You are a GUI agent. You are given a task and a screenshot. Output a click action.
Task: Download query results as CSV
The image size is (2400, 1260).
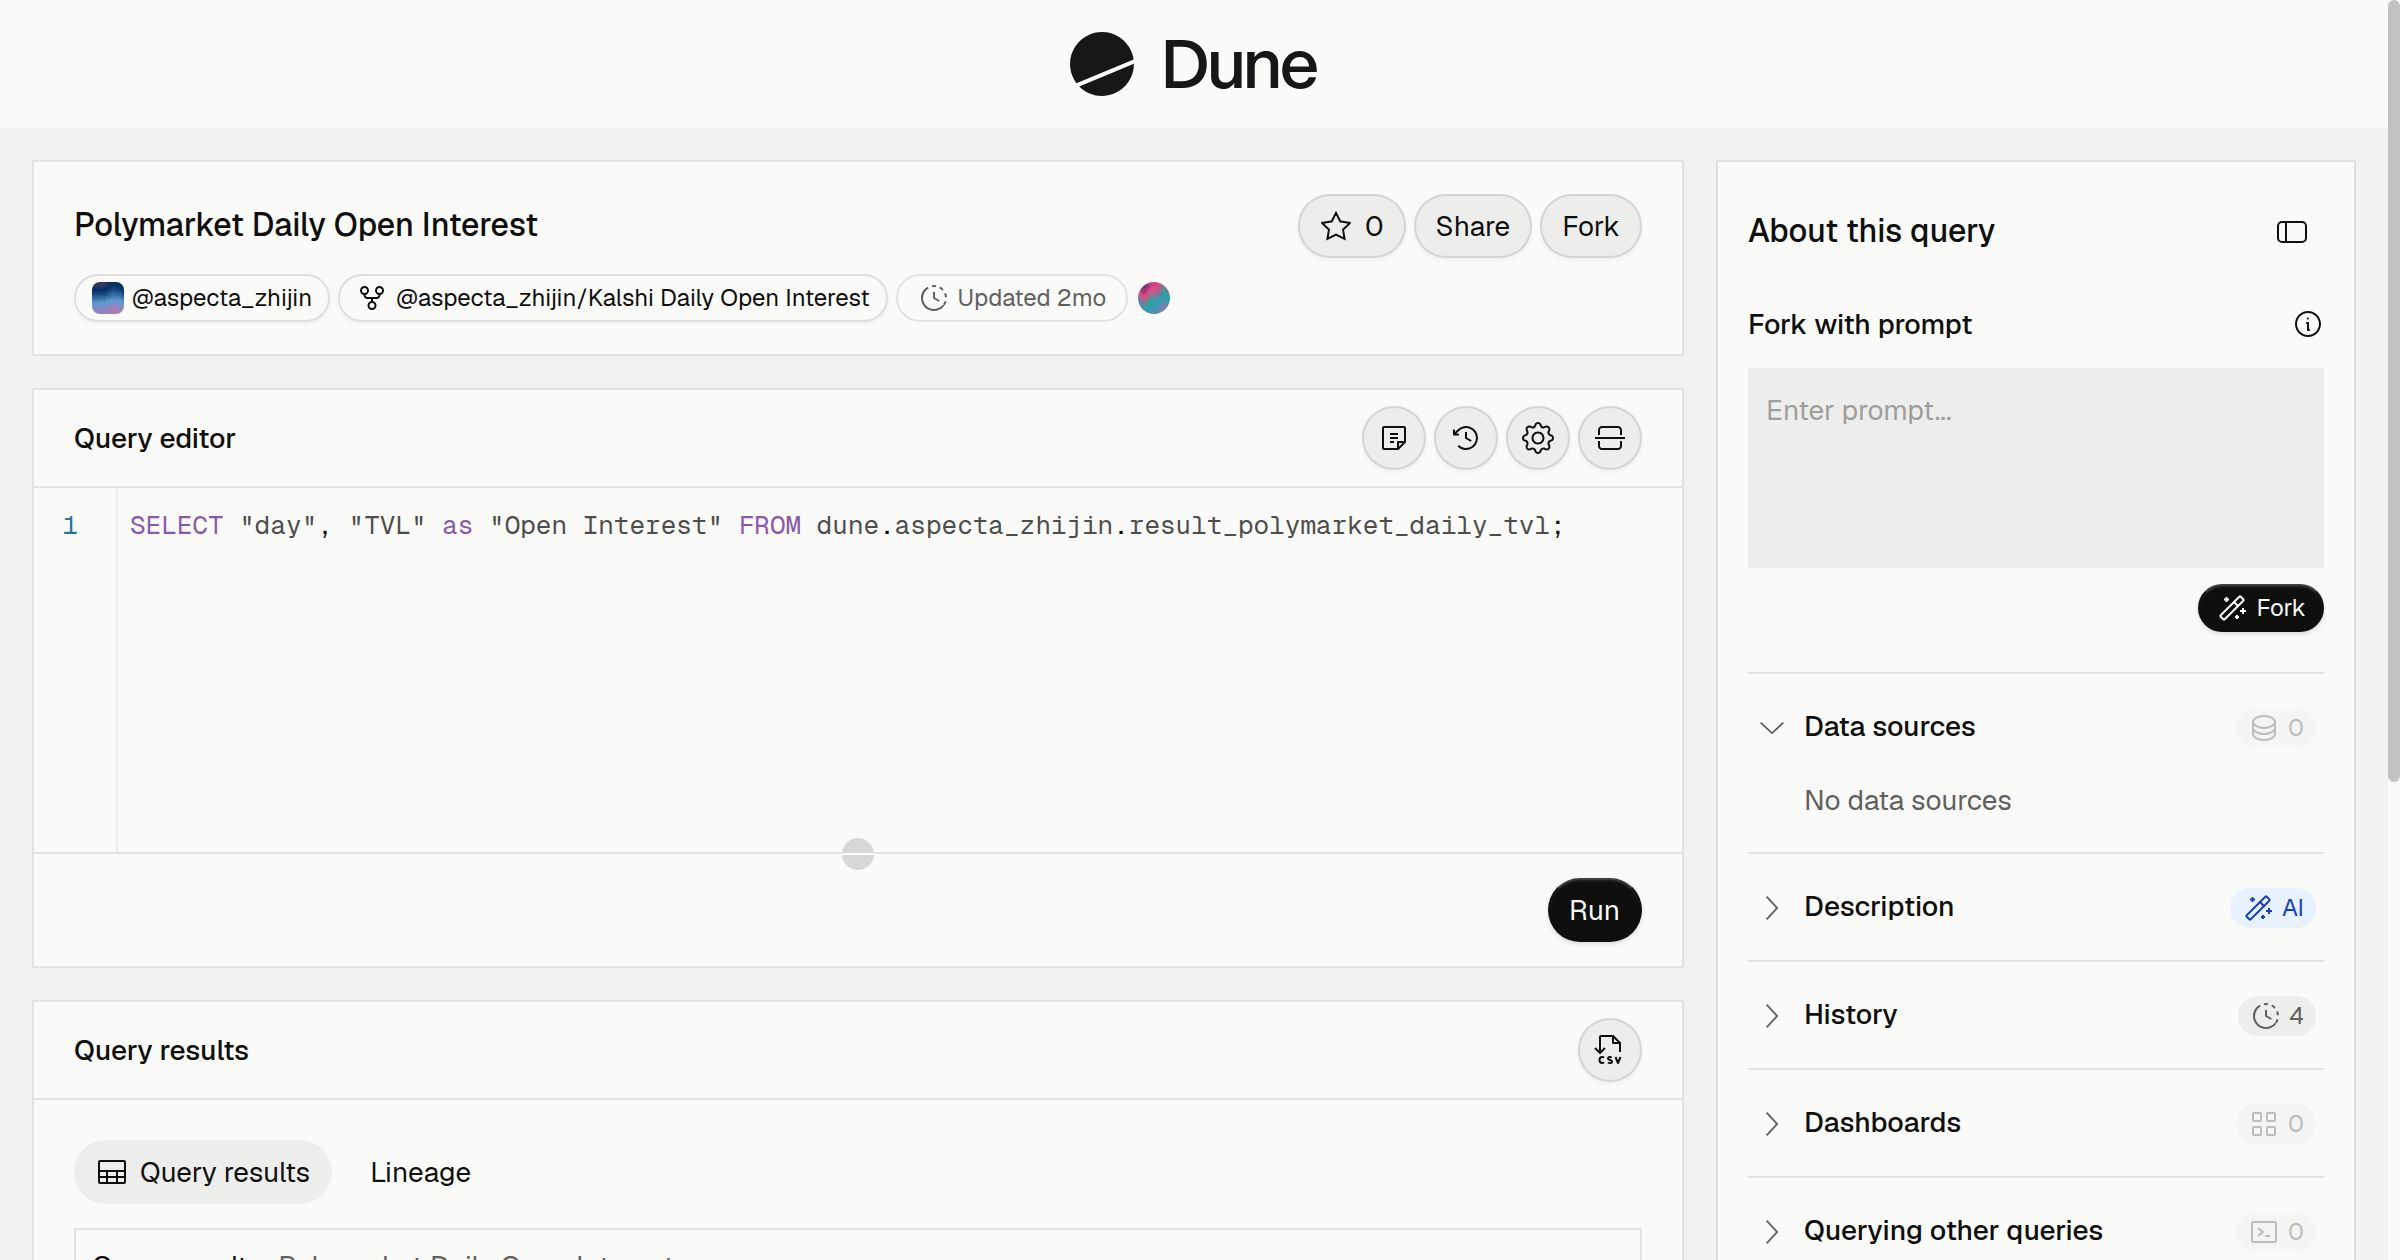1609,1050
